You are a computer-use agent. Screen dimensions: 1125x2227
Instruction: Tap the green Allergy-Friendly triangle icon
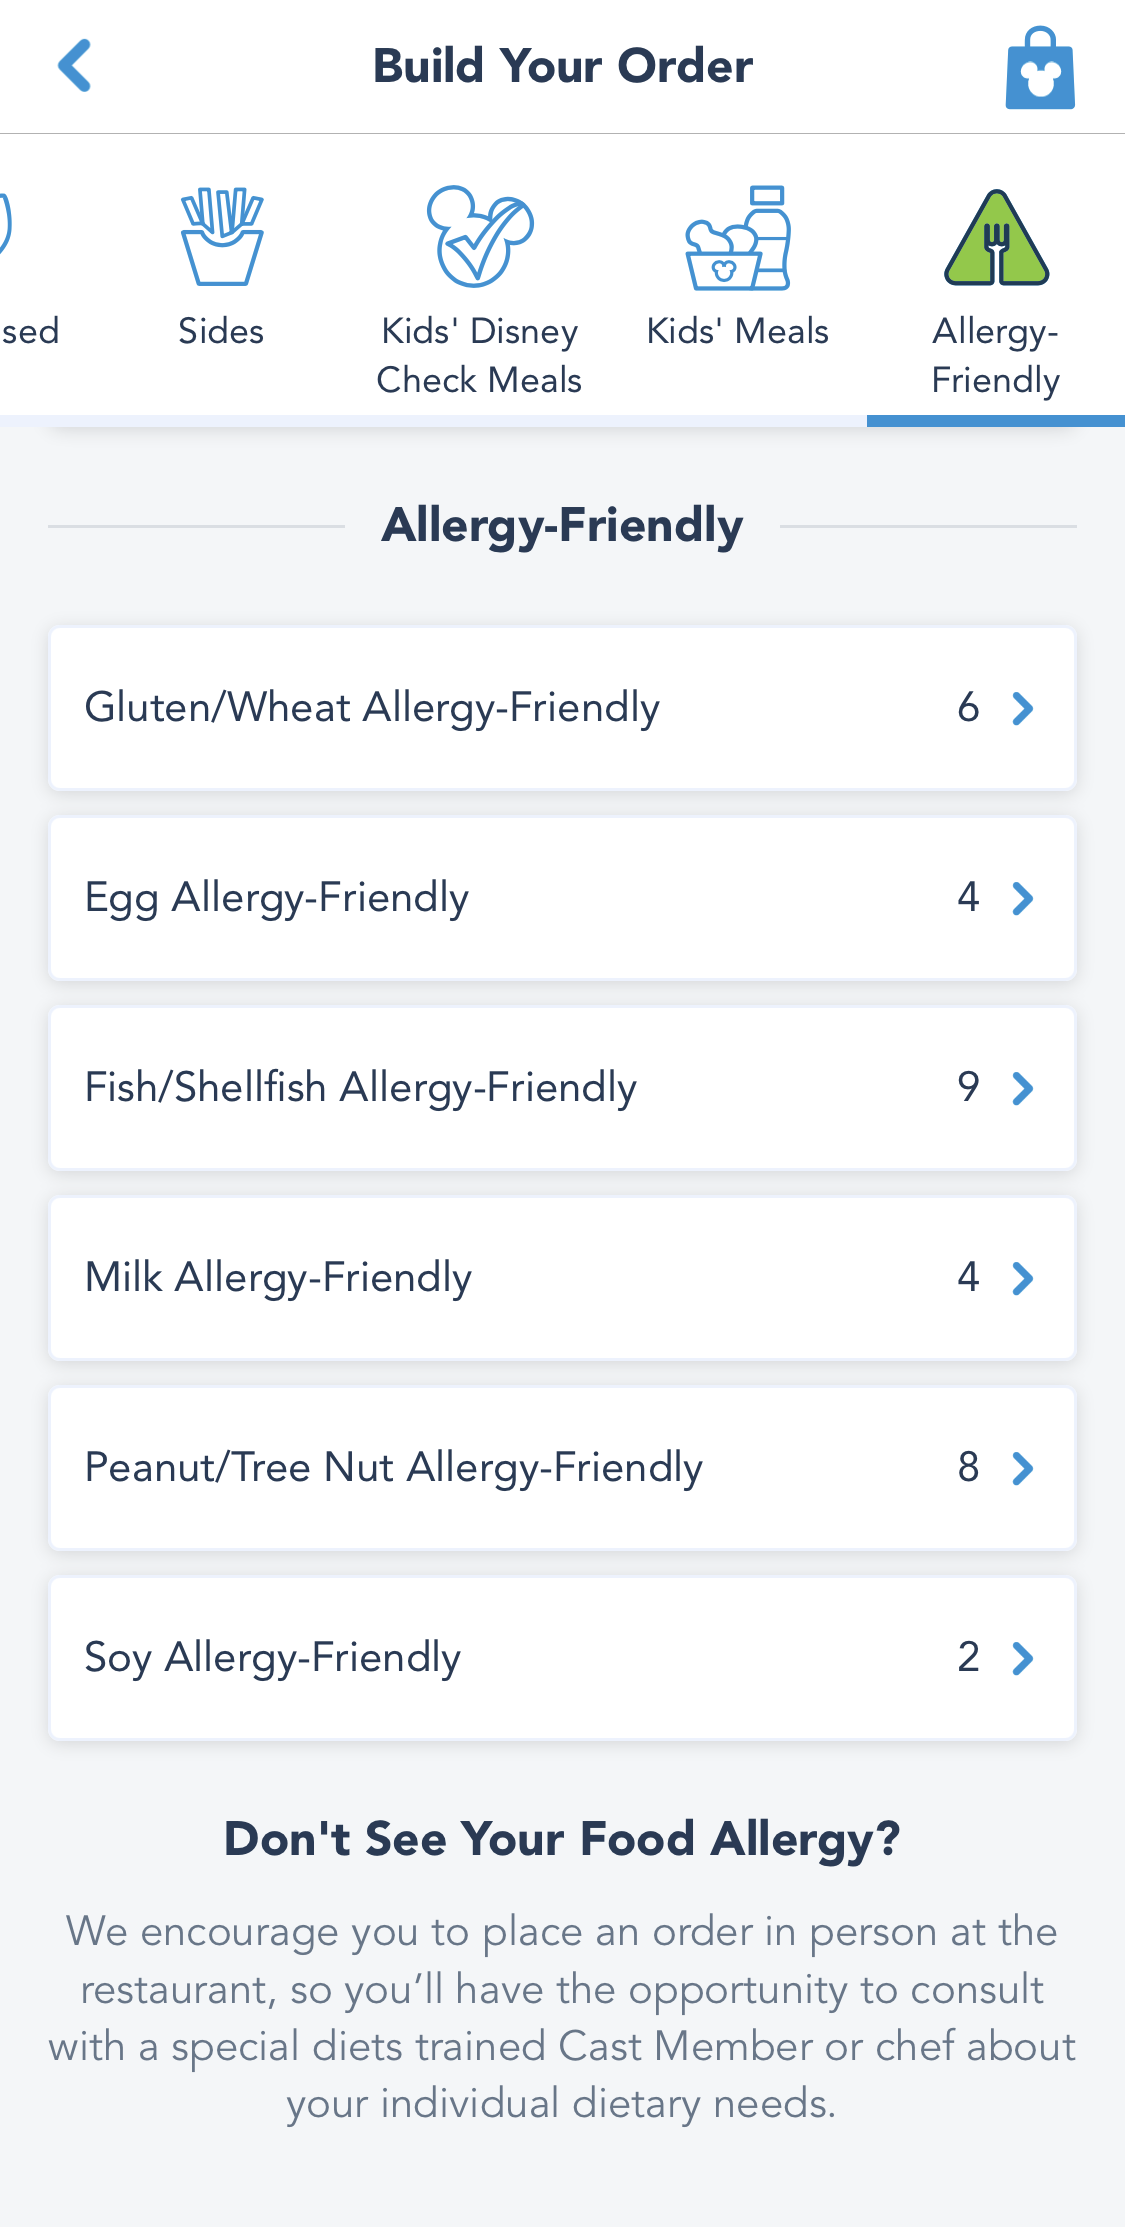pyautogui.click(x=996, y=238)
